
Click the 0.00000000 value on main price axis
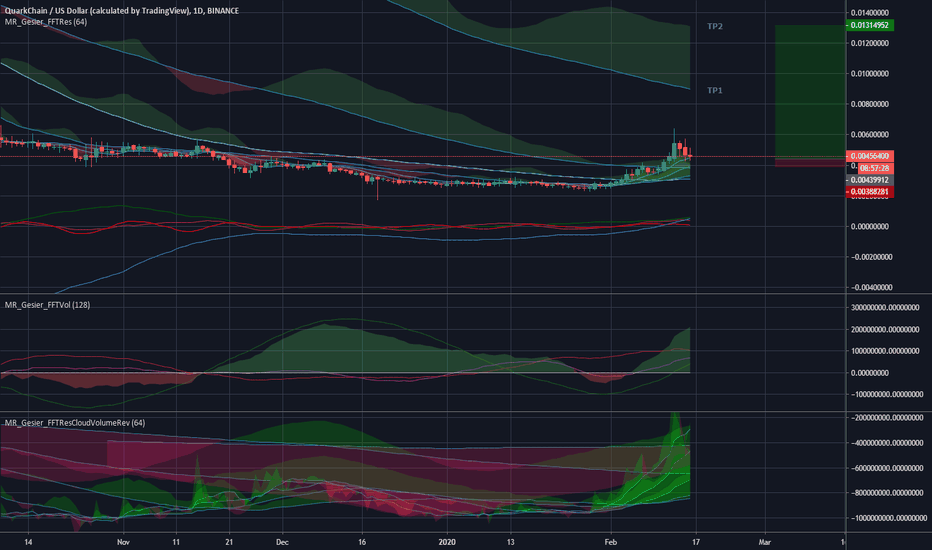pos(870,227)
